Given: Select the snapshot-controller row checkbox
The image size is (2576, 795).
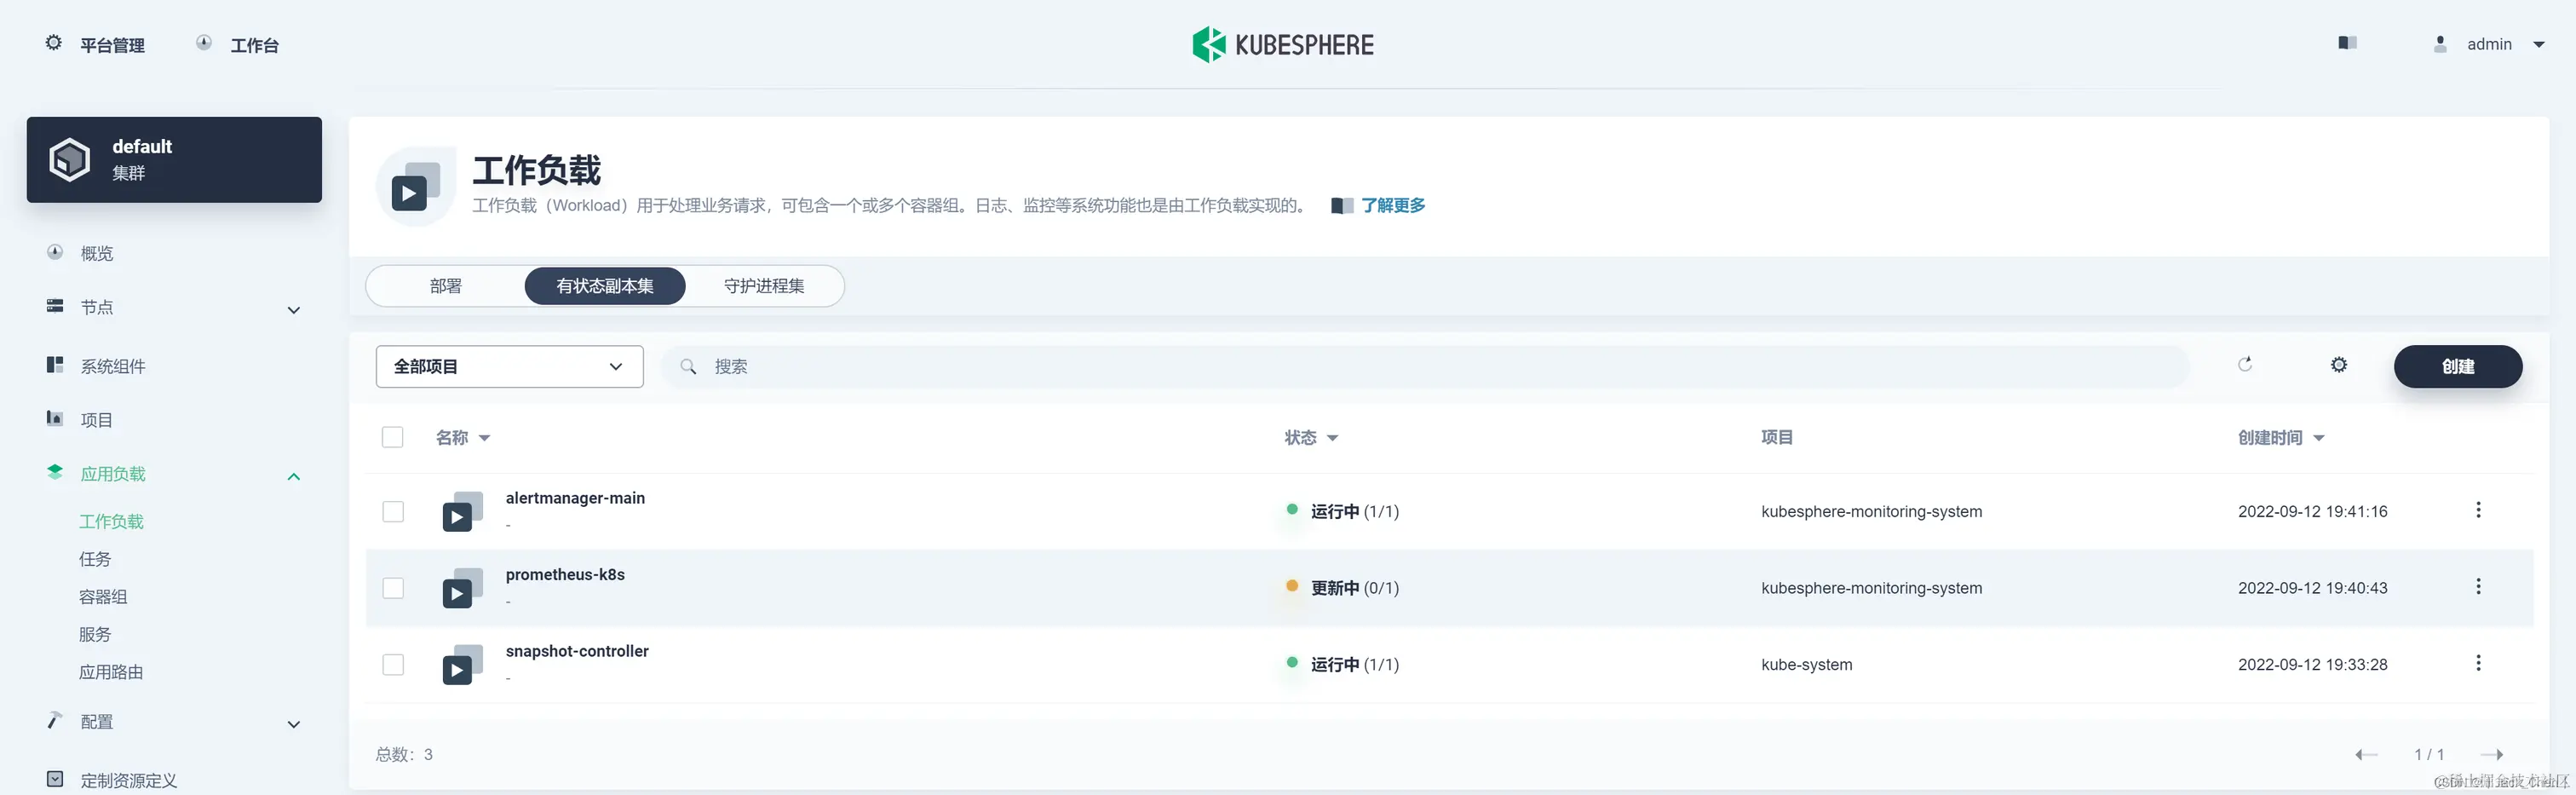Looking at the screenshot, I should pyautogui.click(x=393, y=665).
